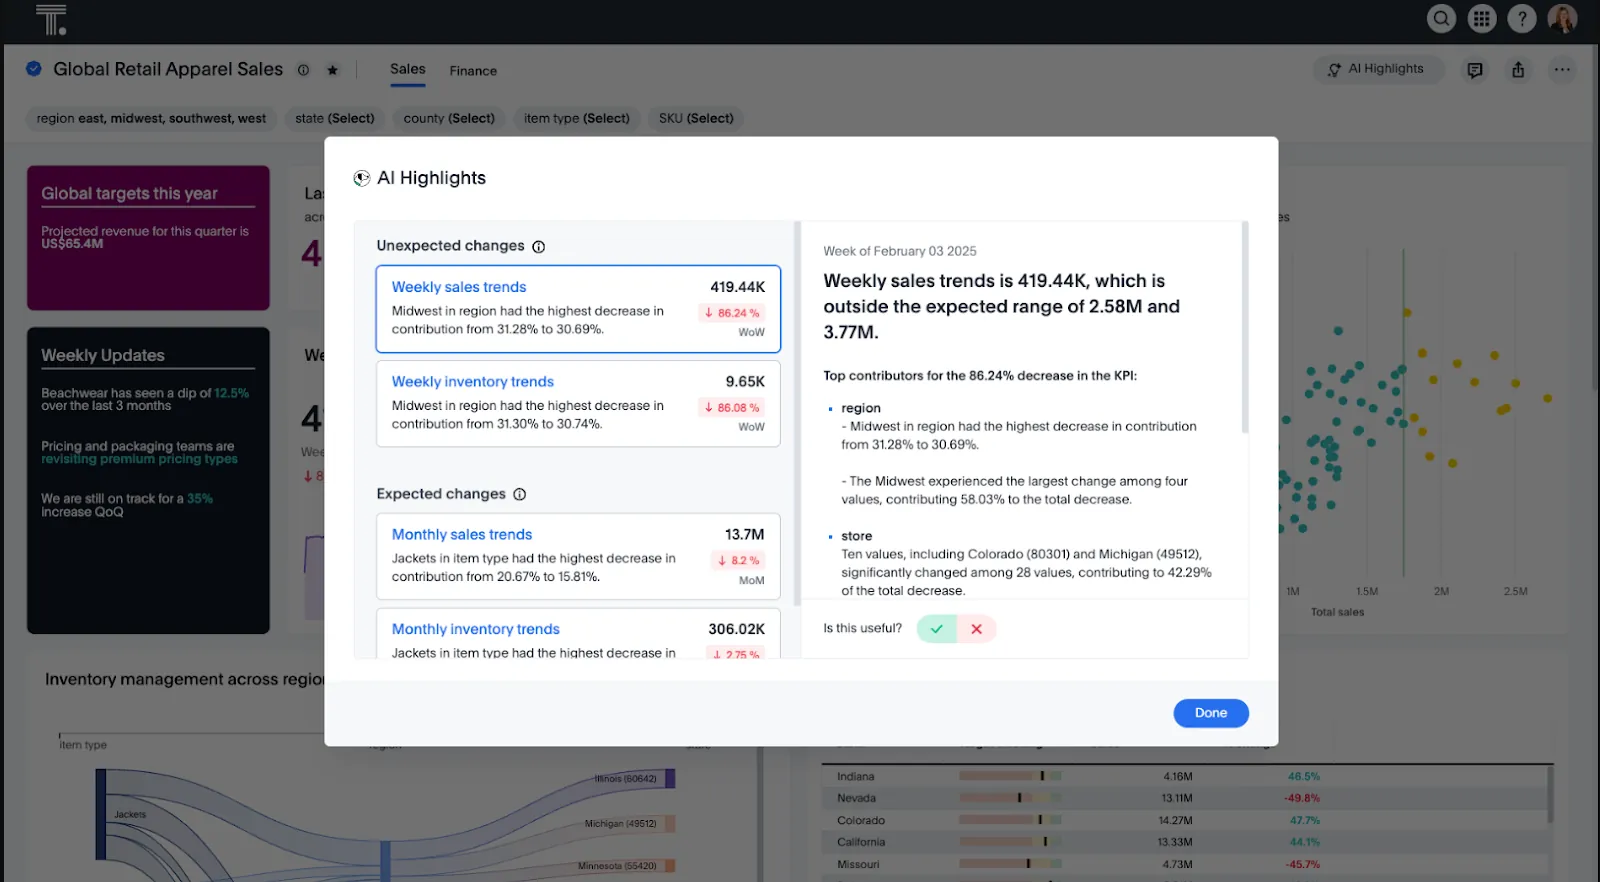
Task: Open the more options ellipsis menu
Action: 1562,70
